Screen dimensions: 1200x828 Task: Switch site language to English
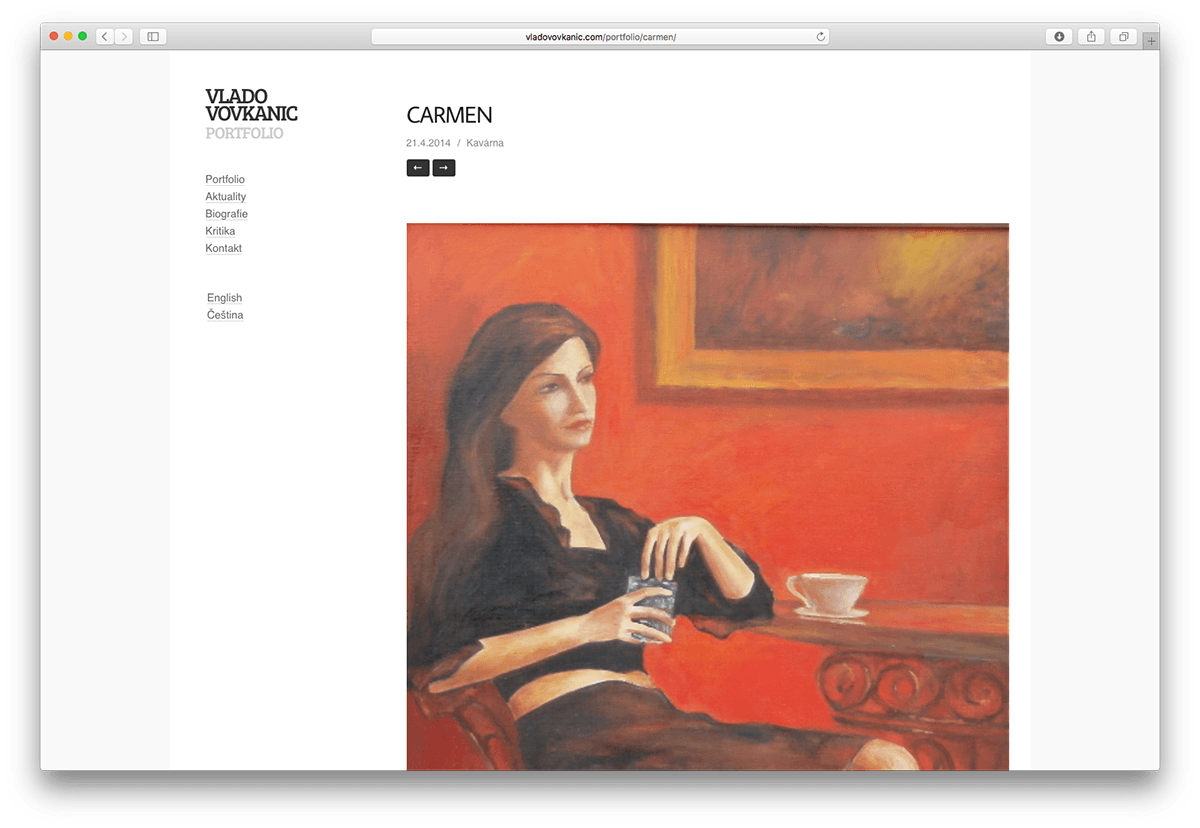(x=225, y=298)
